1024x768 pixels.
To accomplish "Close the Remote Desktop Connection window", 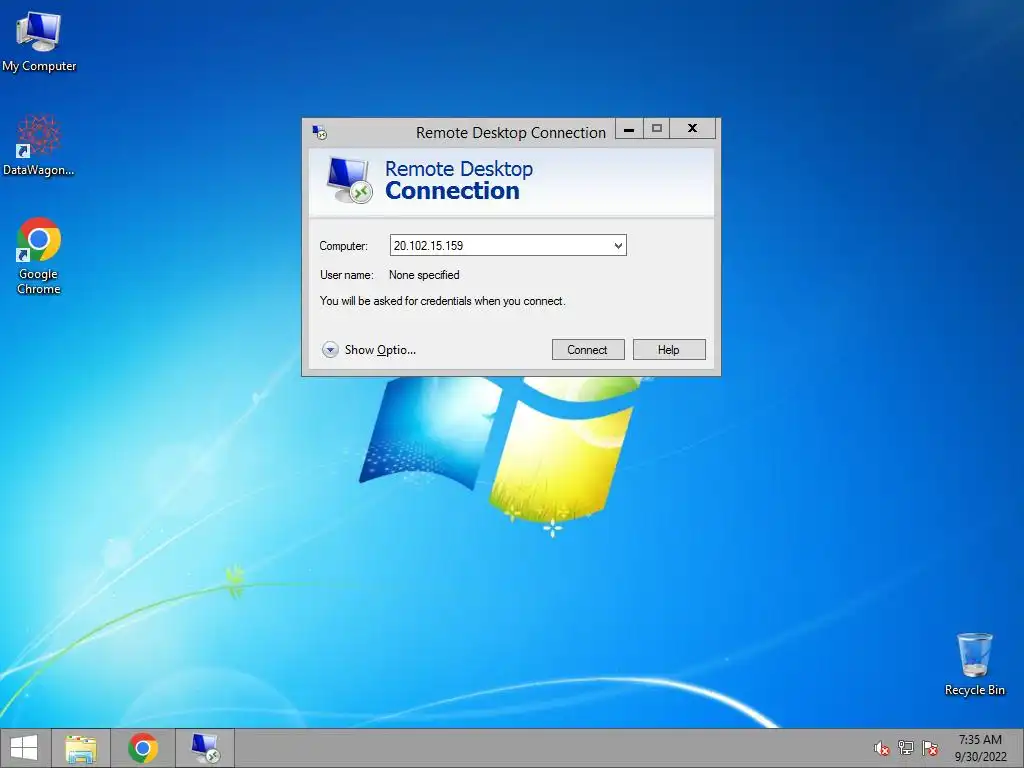I will 693,129.
